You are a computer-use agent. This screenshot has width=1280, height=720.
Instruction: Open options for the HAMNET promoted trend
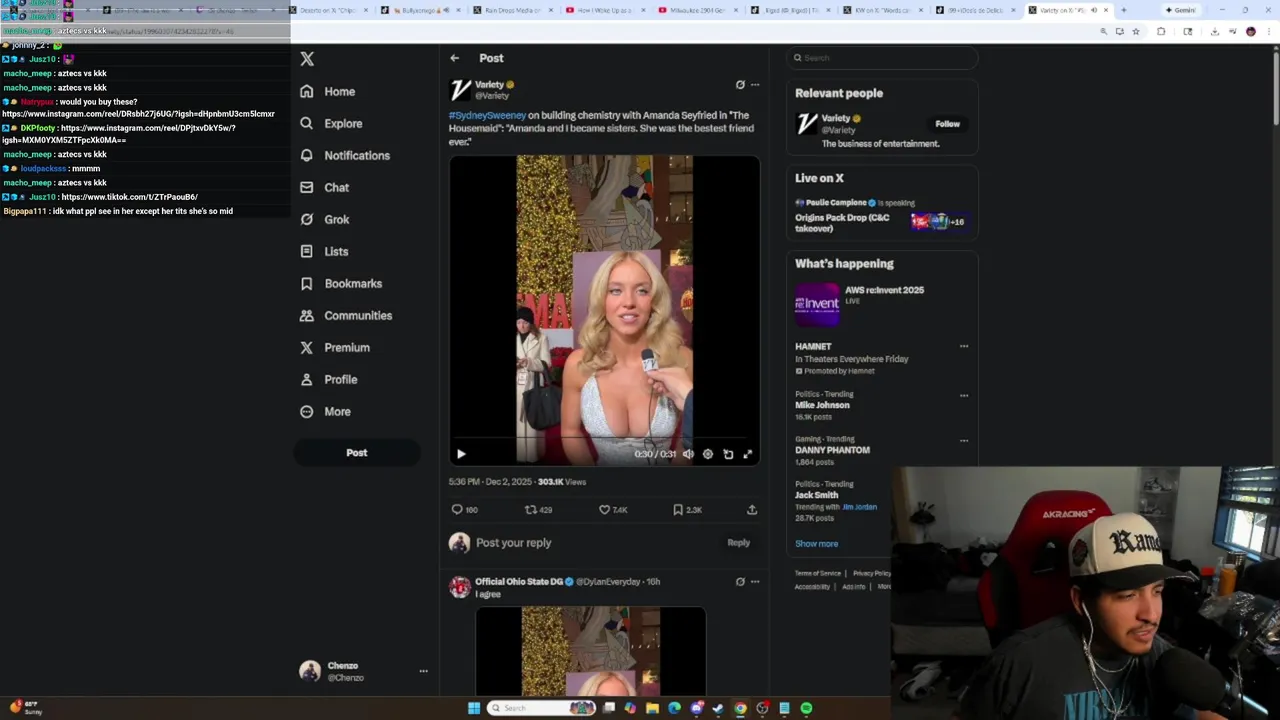pyautogui.click(x=964, y=346)
